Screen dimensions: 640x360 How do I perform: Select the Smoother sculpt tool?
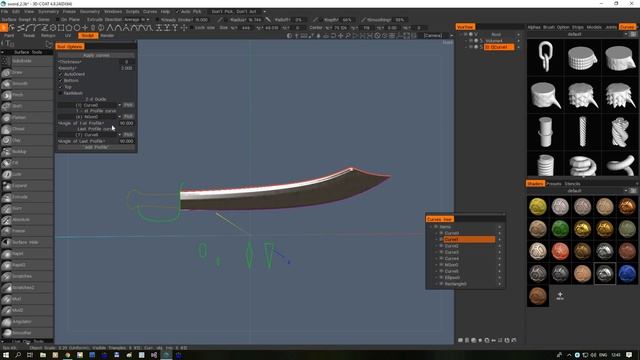(27, 333)
